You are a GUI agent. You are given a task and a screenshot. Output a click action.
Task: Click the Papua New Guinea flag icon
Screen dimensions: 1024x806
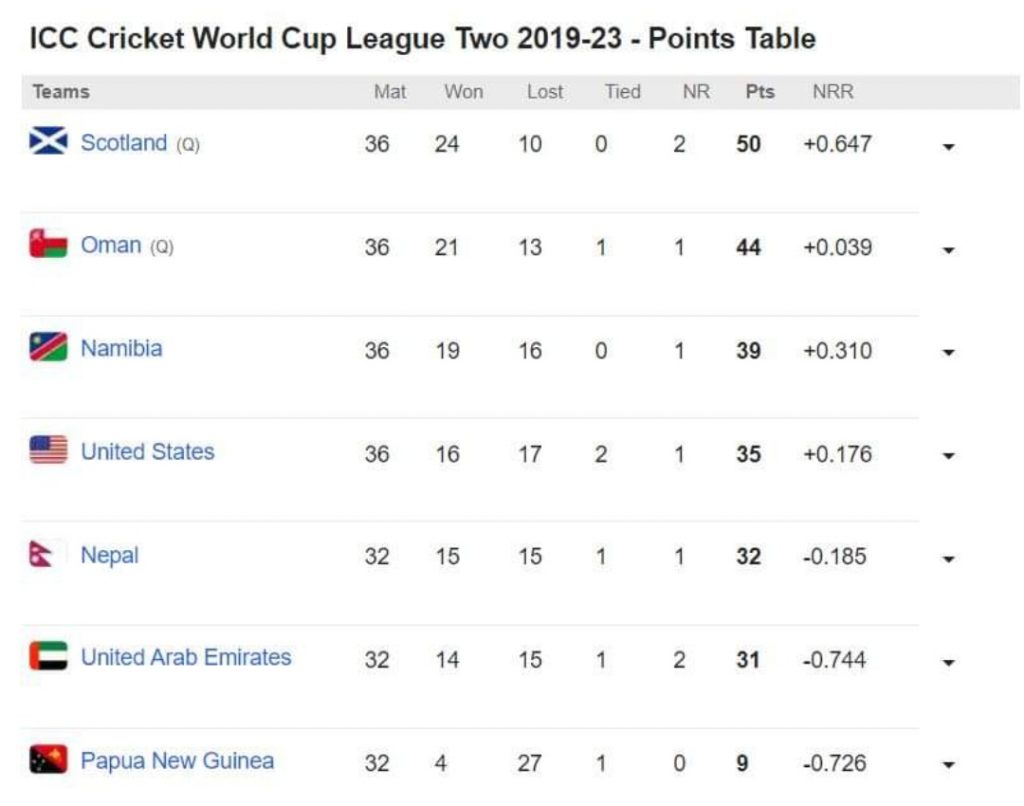coord(48,760)
